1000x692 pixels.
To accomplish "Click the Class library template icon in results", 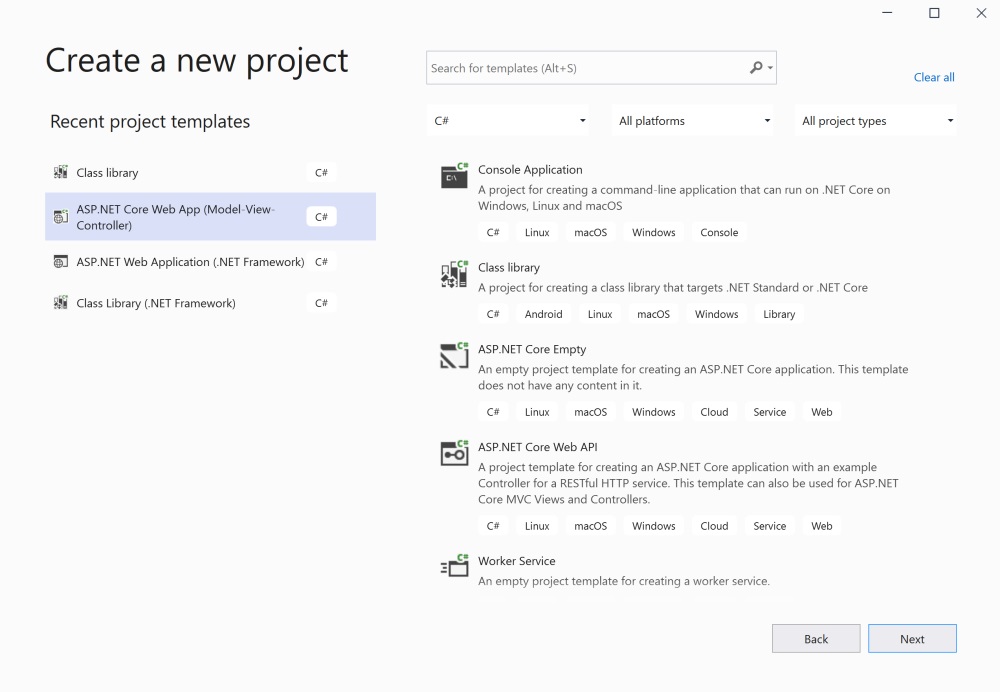I will pos(454,274).
